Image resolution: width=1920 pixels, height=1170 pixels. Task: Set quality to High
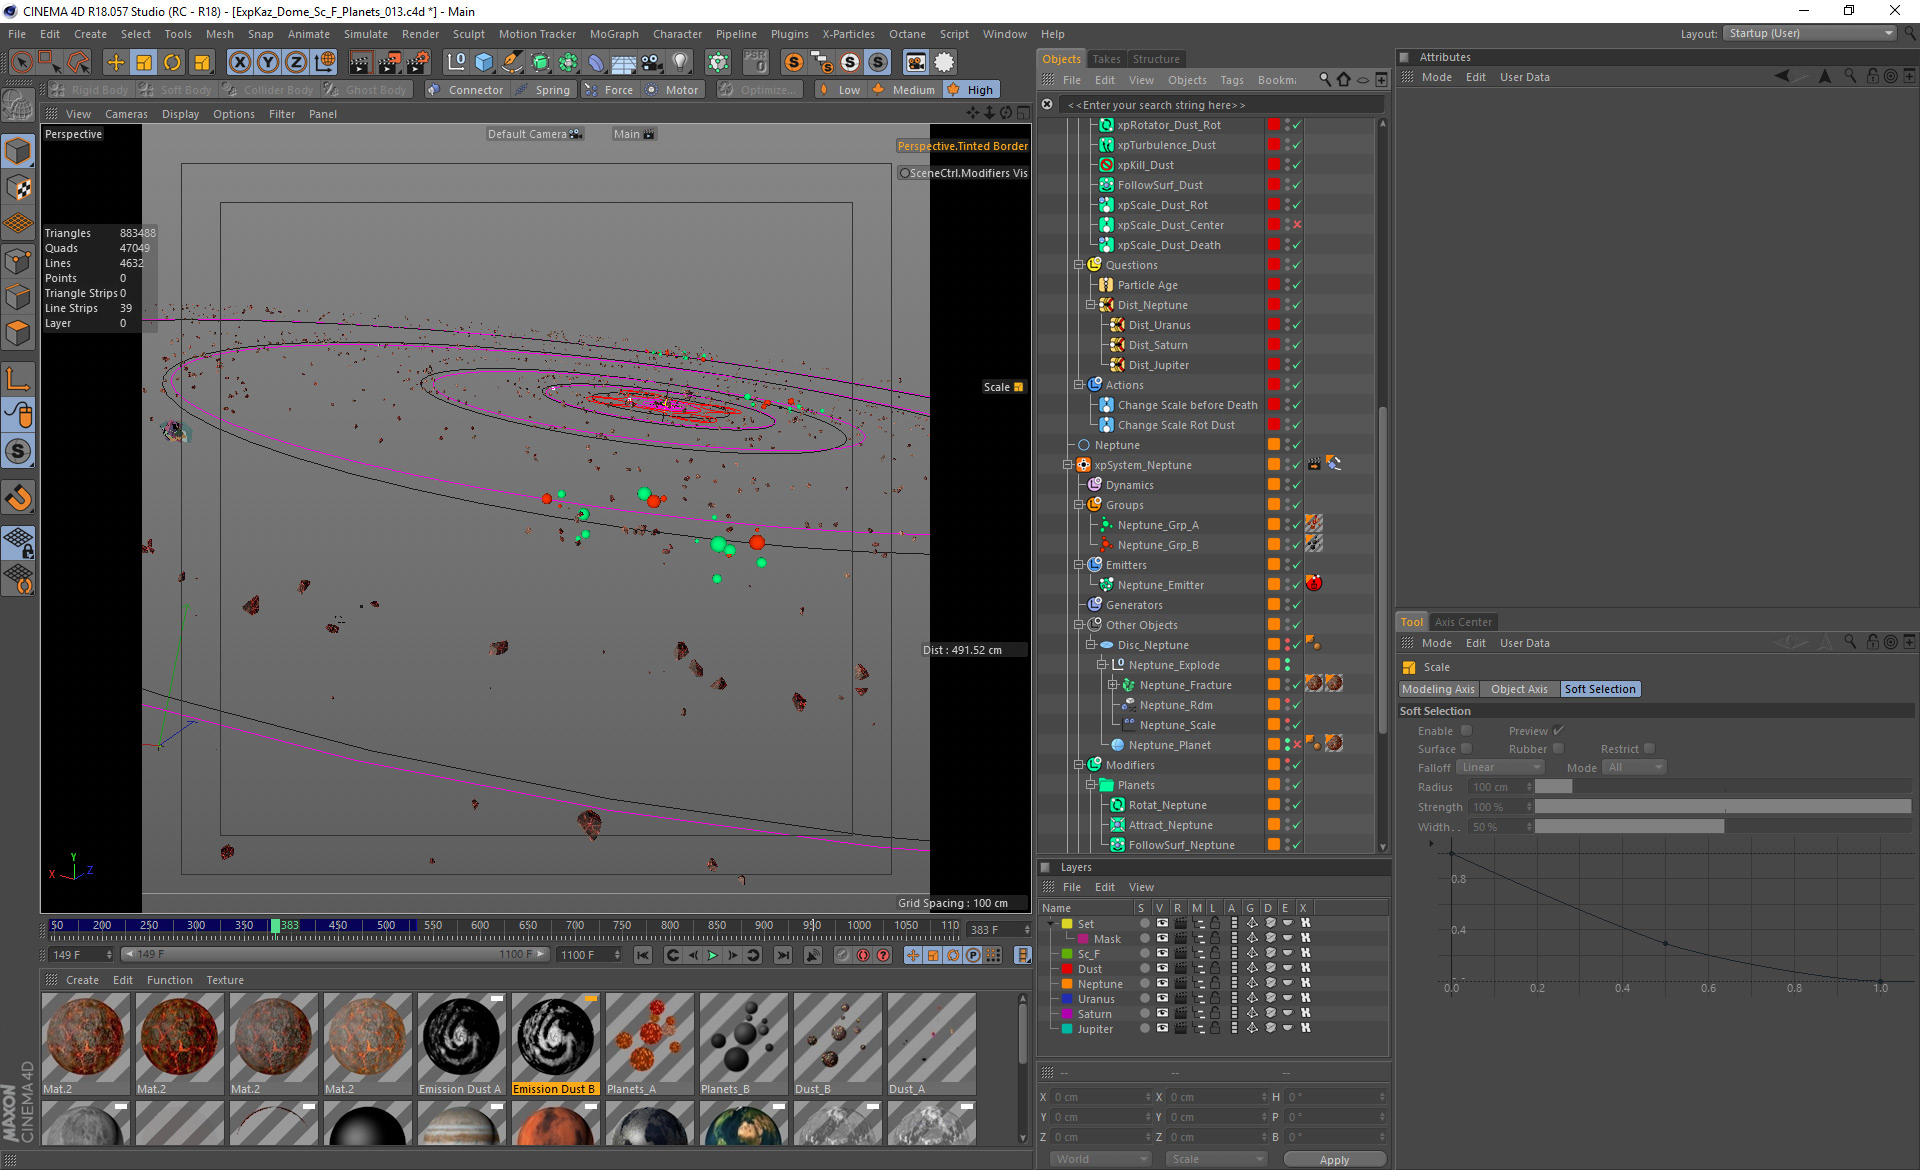tap(970, 90)
